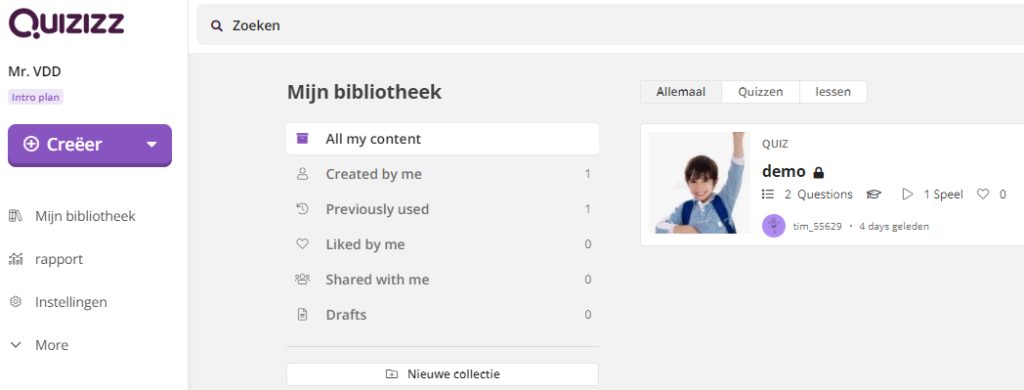The height and width of the screenshot is (390, 1024).
Task: Switch to the lessen tab
Action: (x=833, y=92)
